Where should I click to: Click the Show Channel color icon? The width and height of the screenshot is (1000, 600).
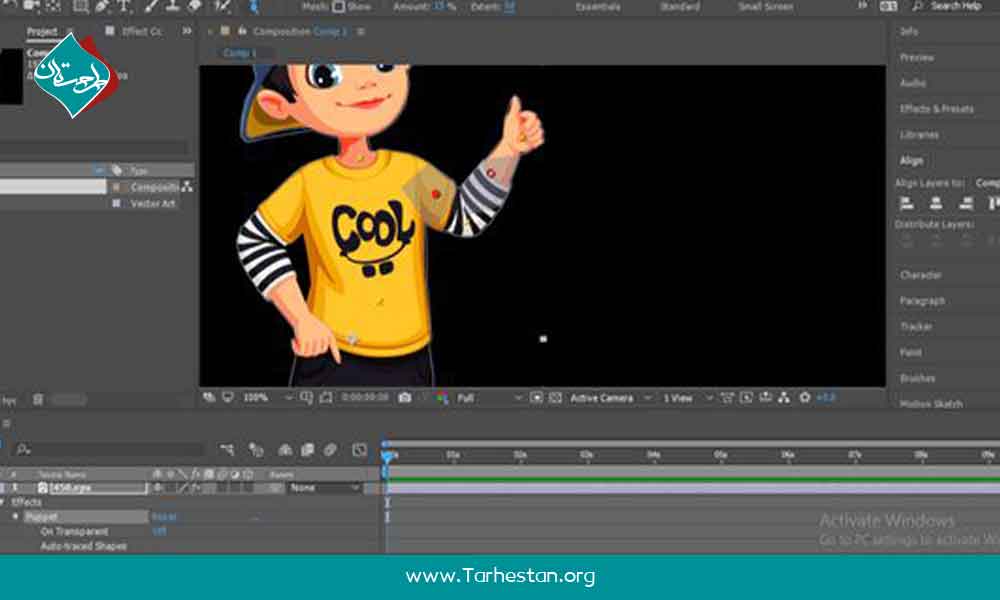click(x=442, y=397)
